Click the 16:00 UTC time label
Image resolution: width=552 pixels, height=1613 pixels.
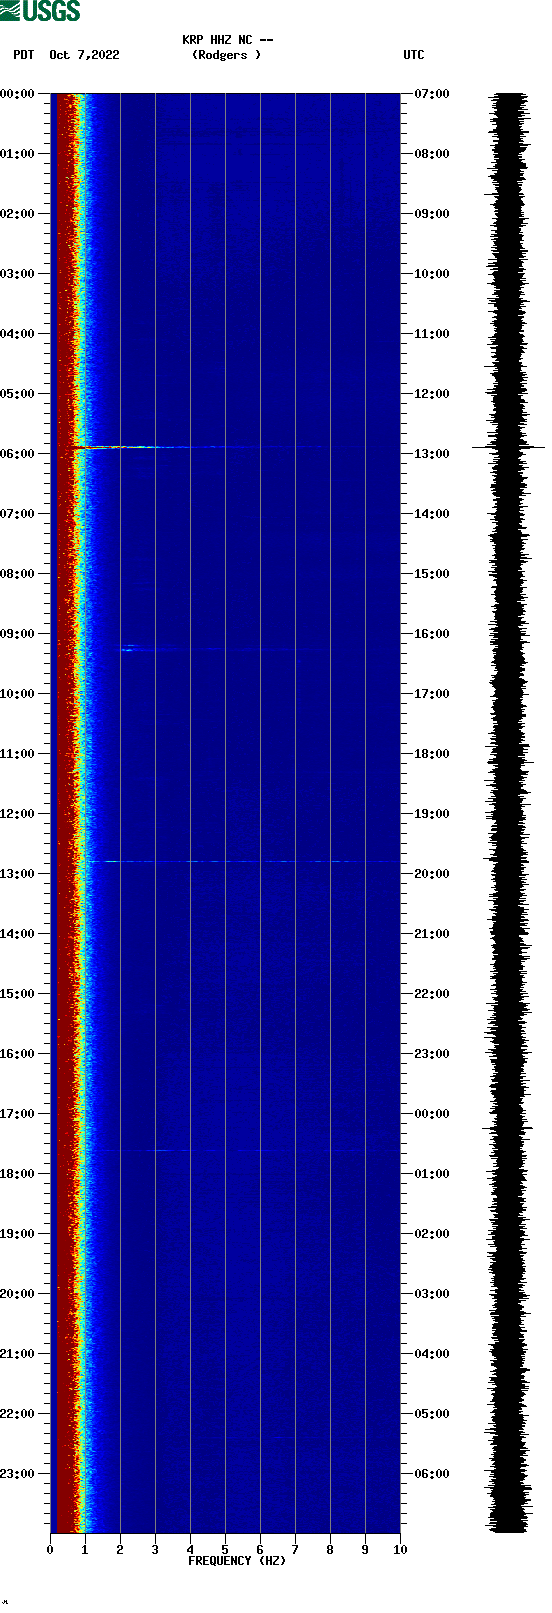tap(432, 634)
